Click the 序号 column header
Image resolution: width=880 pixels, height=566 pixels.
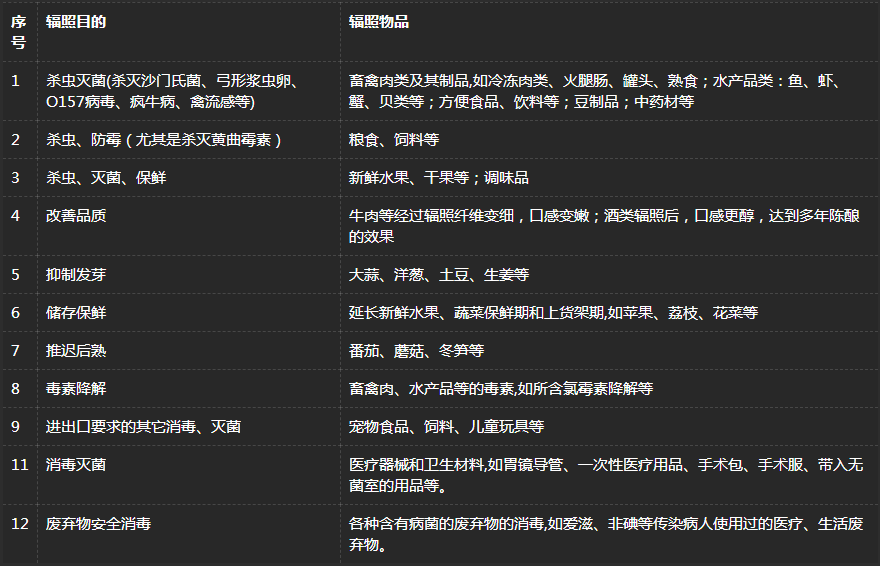(19, 32)
